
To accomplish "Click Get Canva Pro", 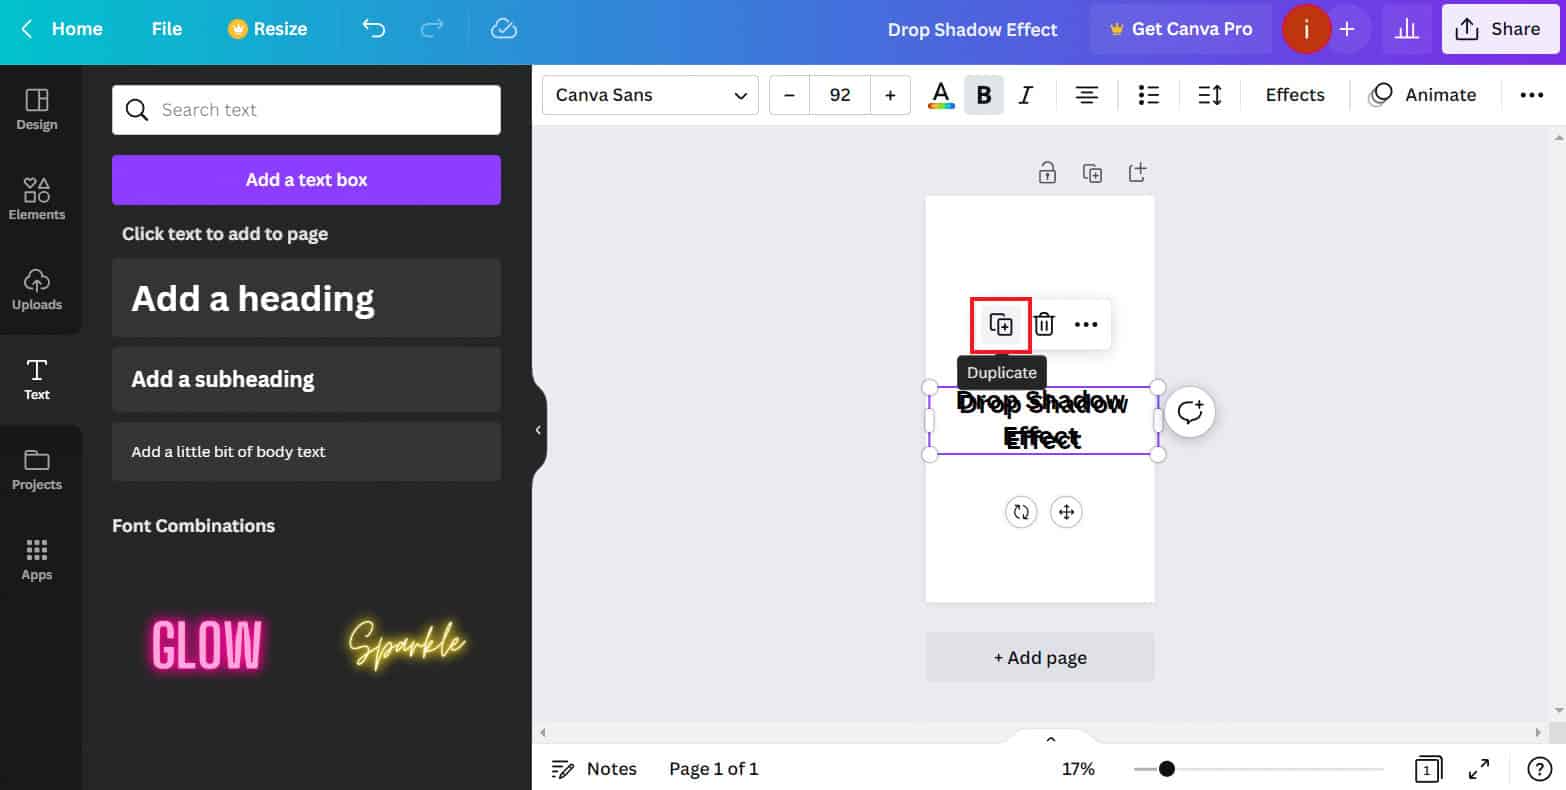I will tap(1181, 29).
